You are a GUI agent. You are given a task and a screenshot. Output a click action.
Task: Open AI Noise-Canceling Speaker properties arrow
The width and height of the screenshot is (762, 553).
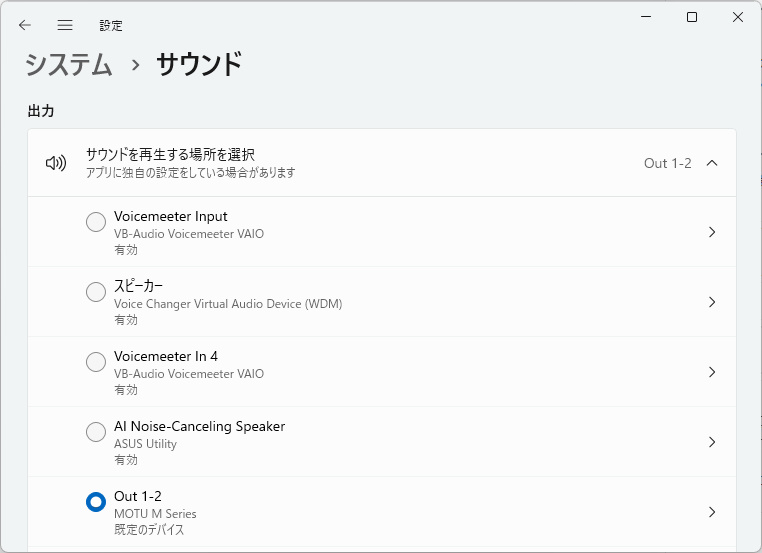(712, 442)
